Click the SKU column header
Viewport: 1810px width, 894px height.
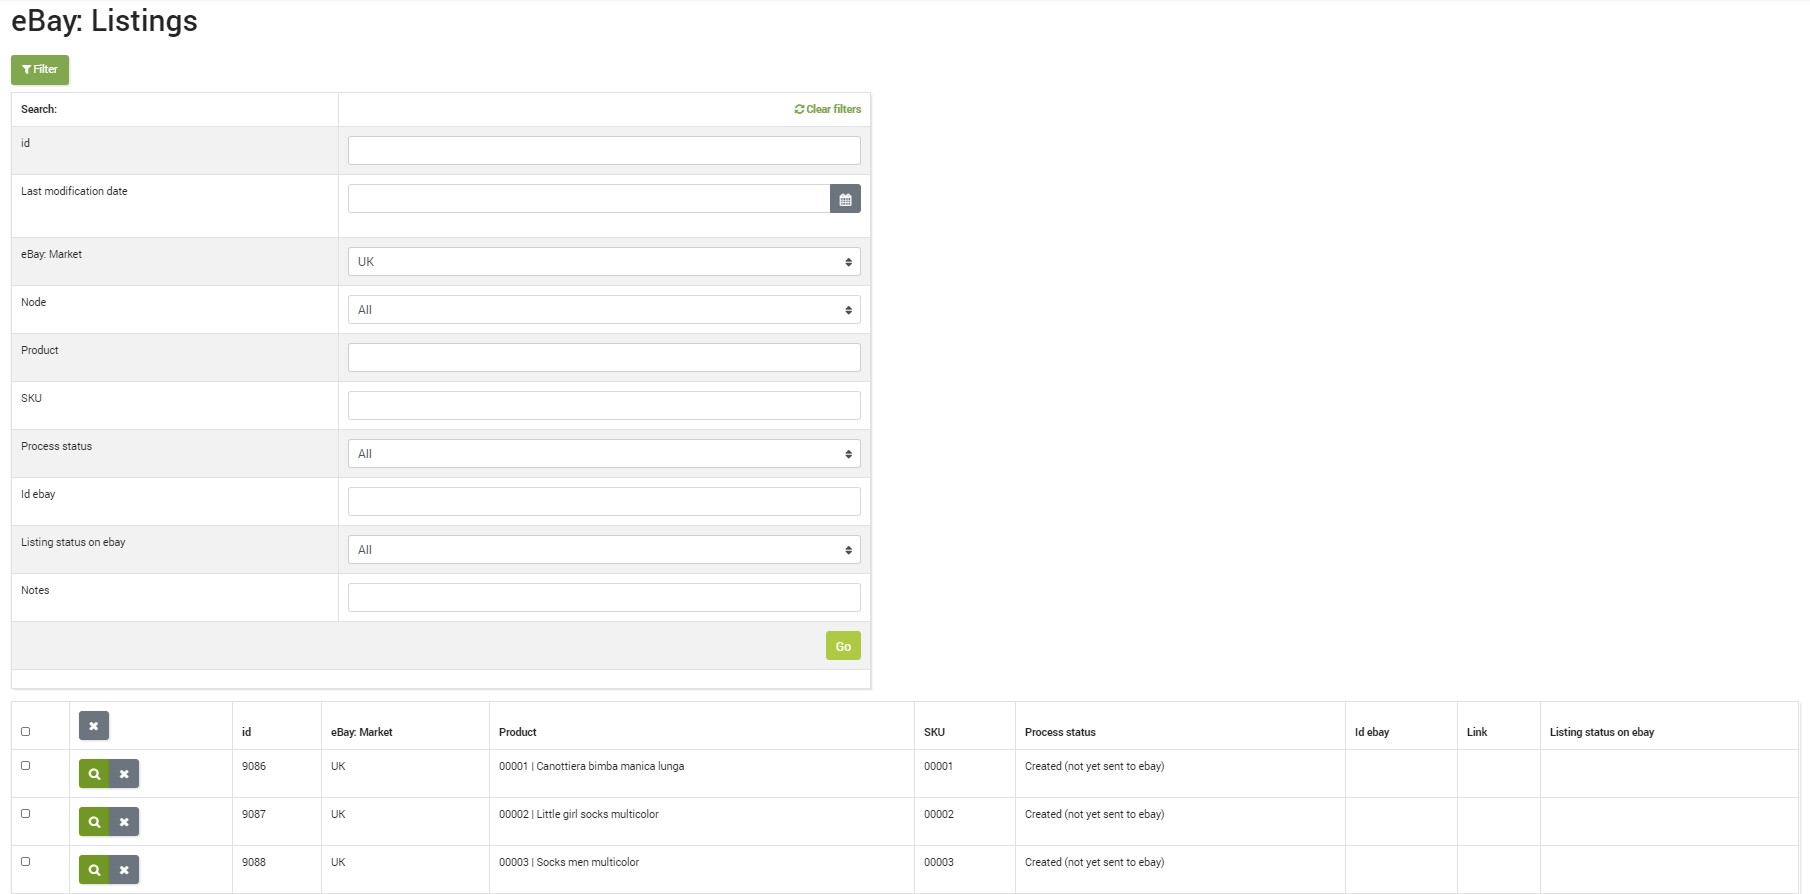click(x=934, y=732)
